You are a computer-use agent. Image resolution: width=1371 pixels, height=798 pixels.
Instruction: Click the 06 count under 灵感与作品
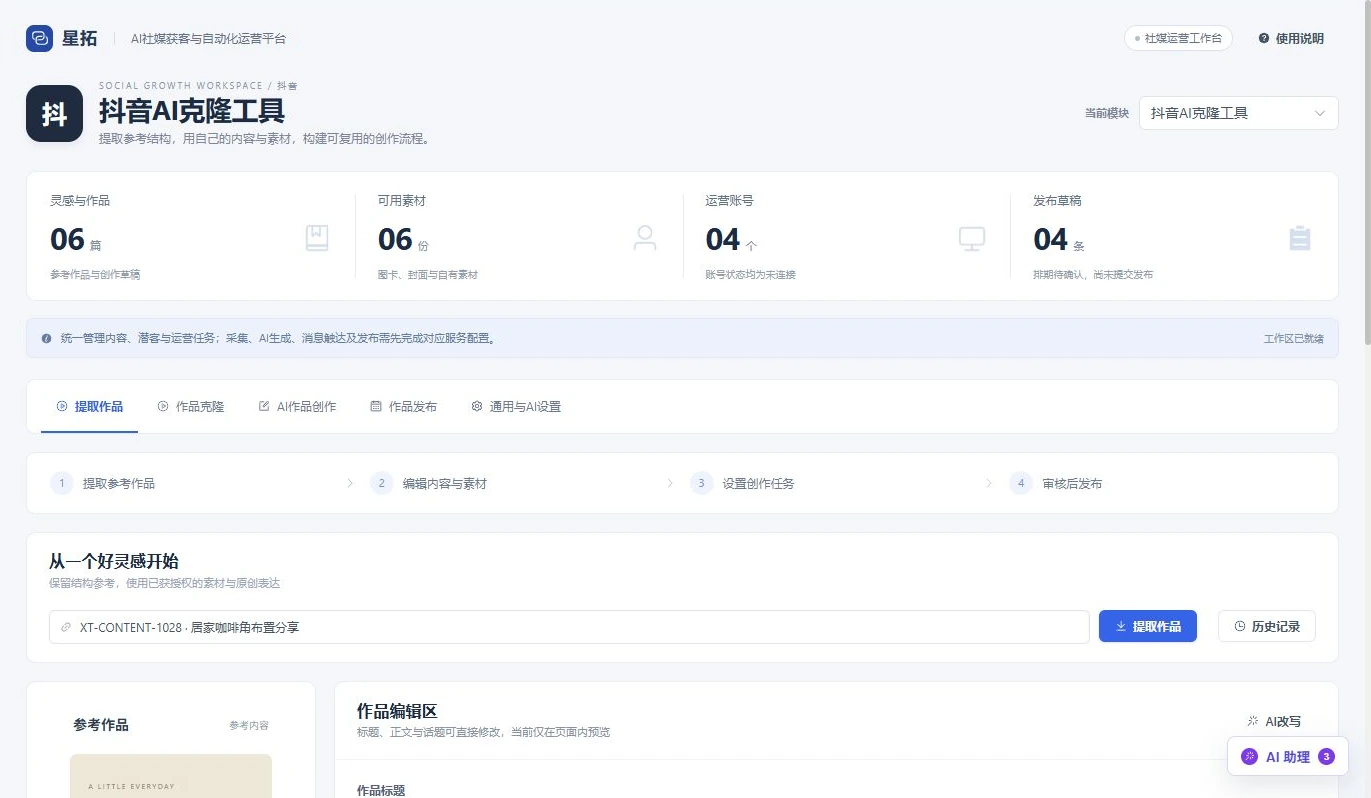67,240
